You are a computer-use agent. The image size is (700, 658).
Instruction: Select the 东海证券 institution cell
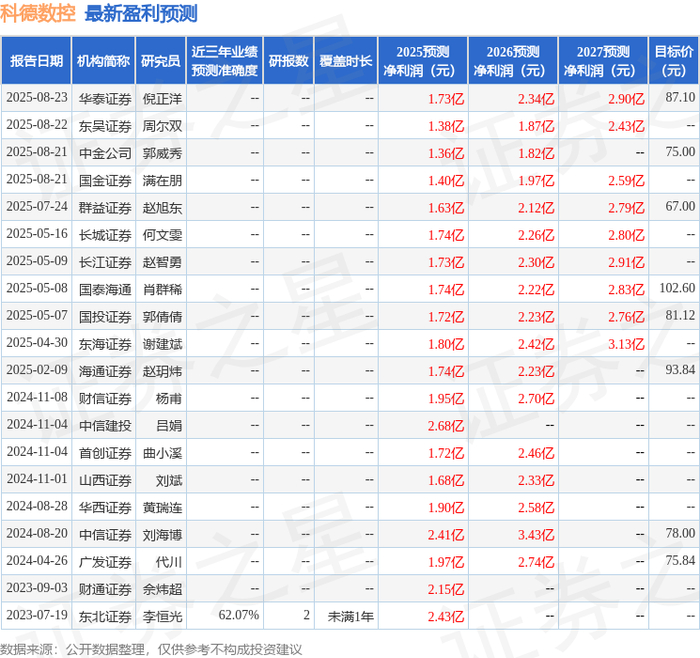[105, 344]
